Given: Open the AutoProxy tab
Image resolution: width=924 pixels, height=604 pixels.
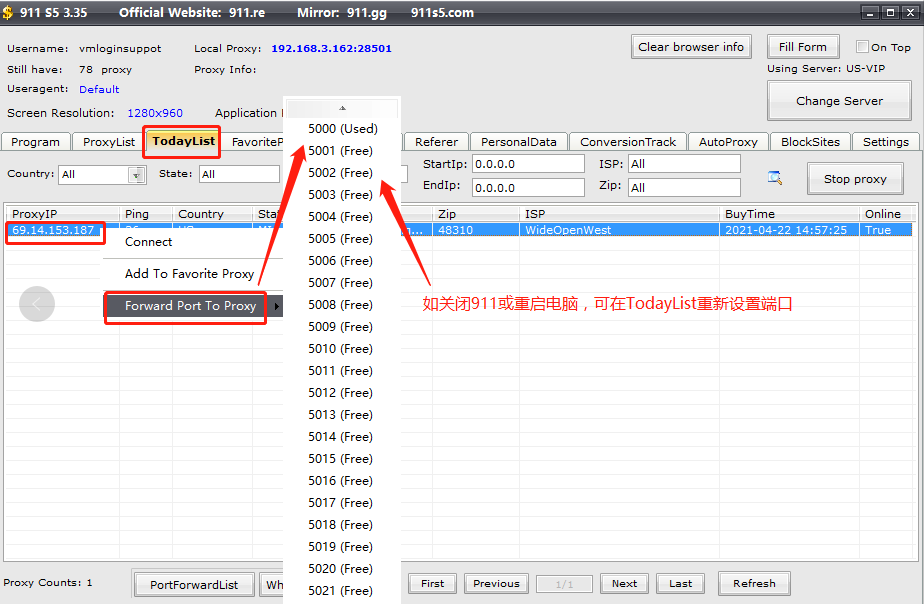Looking at the screenshot, I should click(x=729, y=142).
